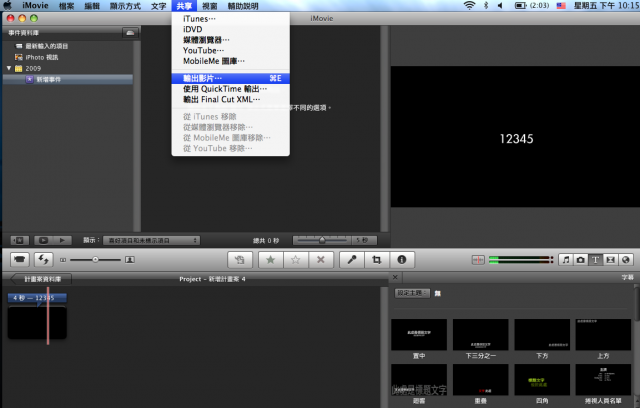This screenshot has height=408, width=640.
Task: Open the Apple menu
Action: [7, 5]
